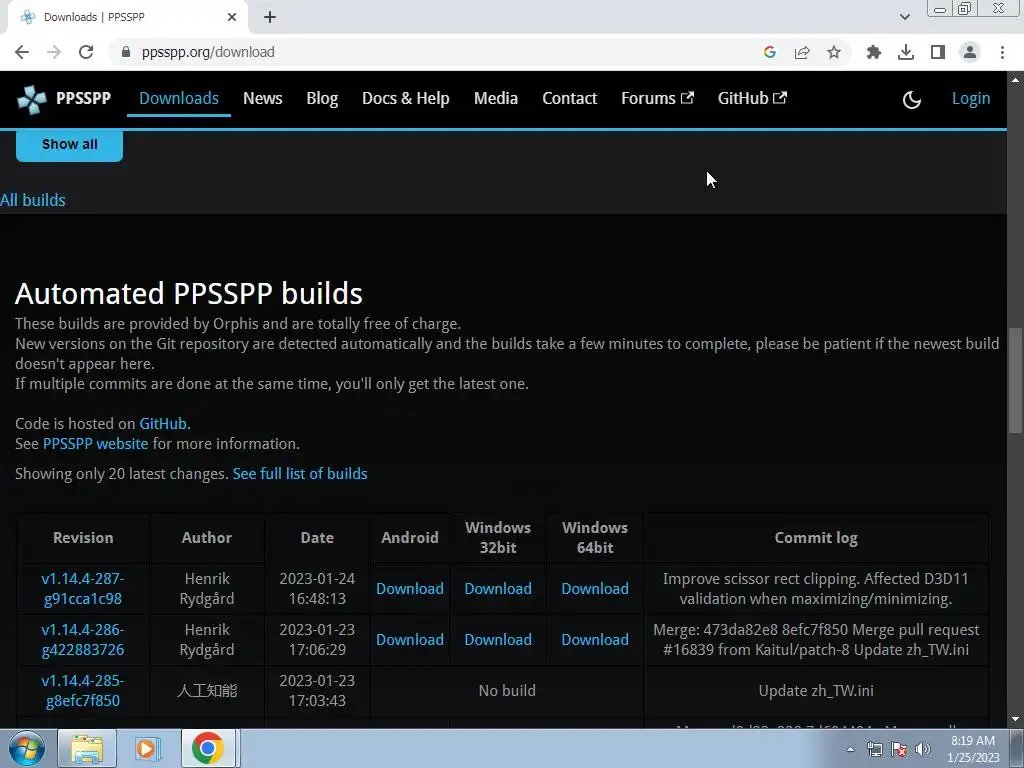Go back with browser back arrow
The height and width of the screenshot is (768, 1024).
click(22, 52)
